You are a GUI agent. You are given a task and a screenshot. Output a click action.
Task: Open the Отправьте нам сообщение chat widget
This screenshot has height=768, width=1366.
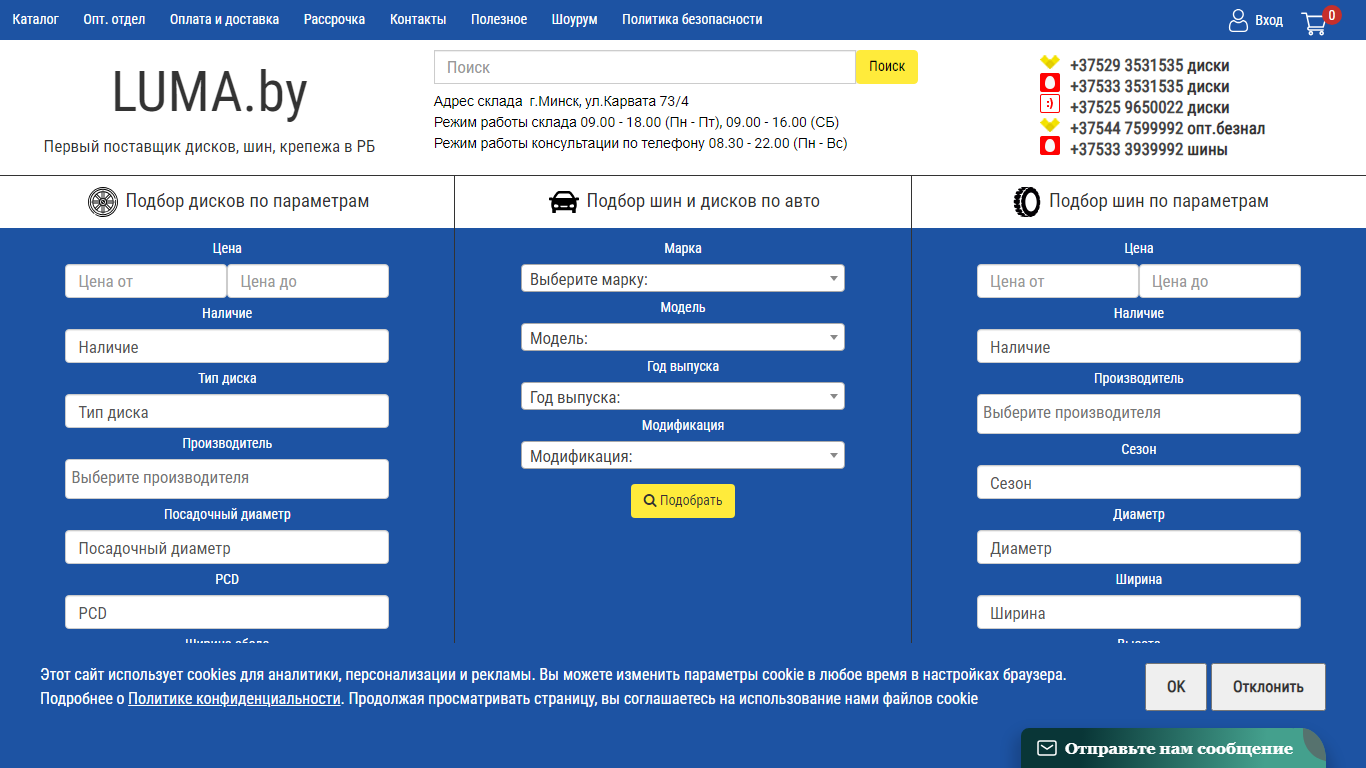point(1173,748)
